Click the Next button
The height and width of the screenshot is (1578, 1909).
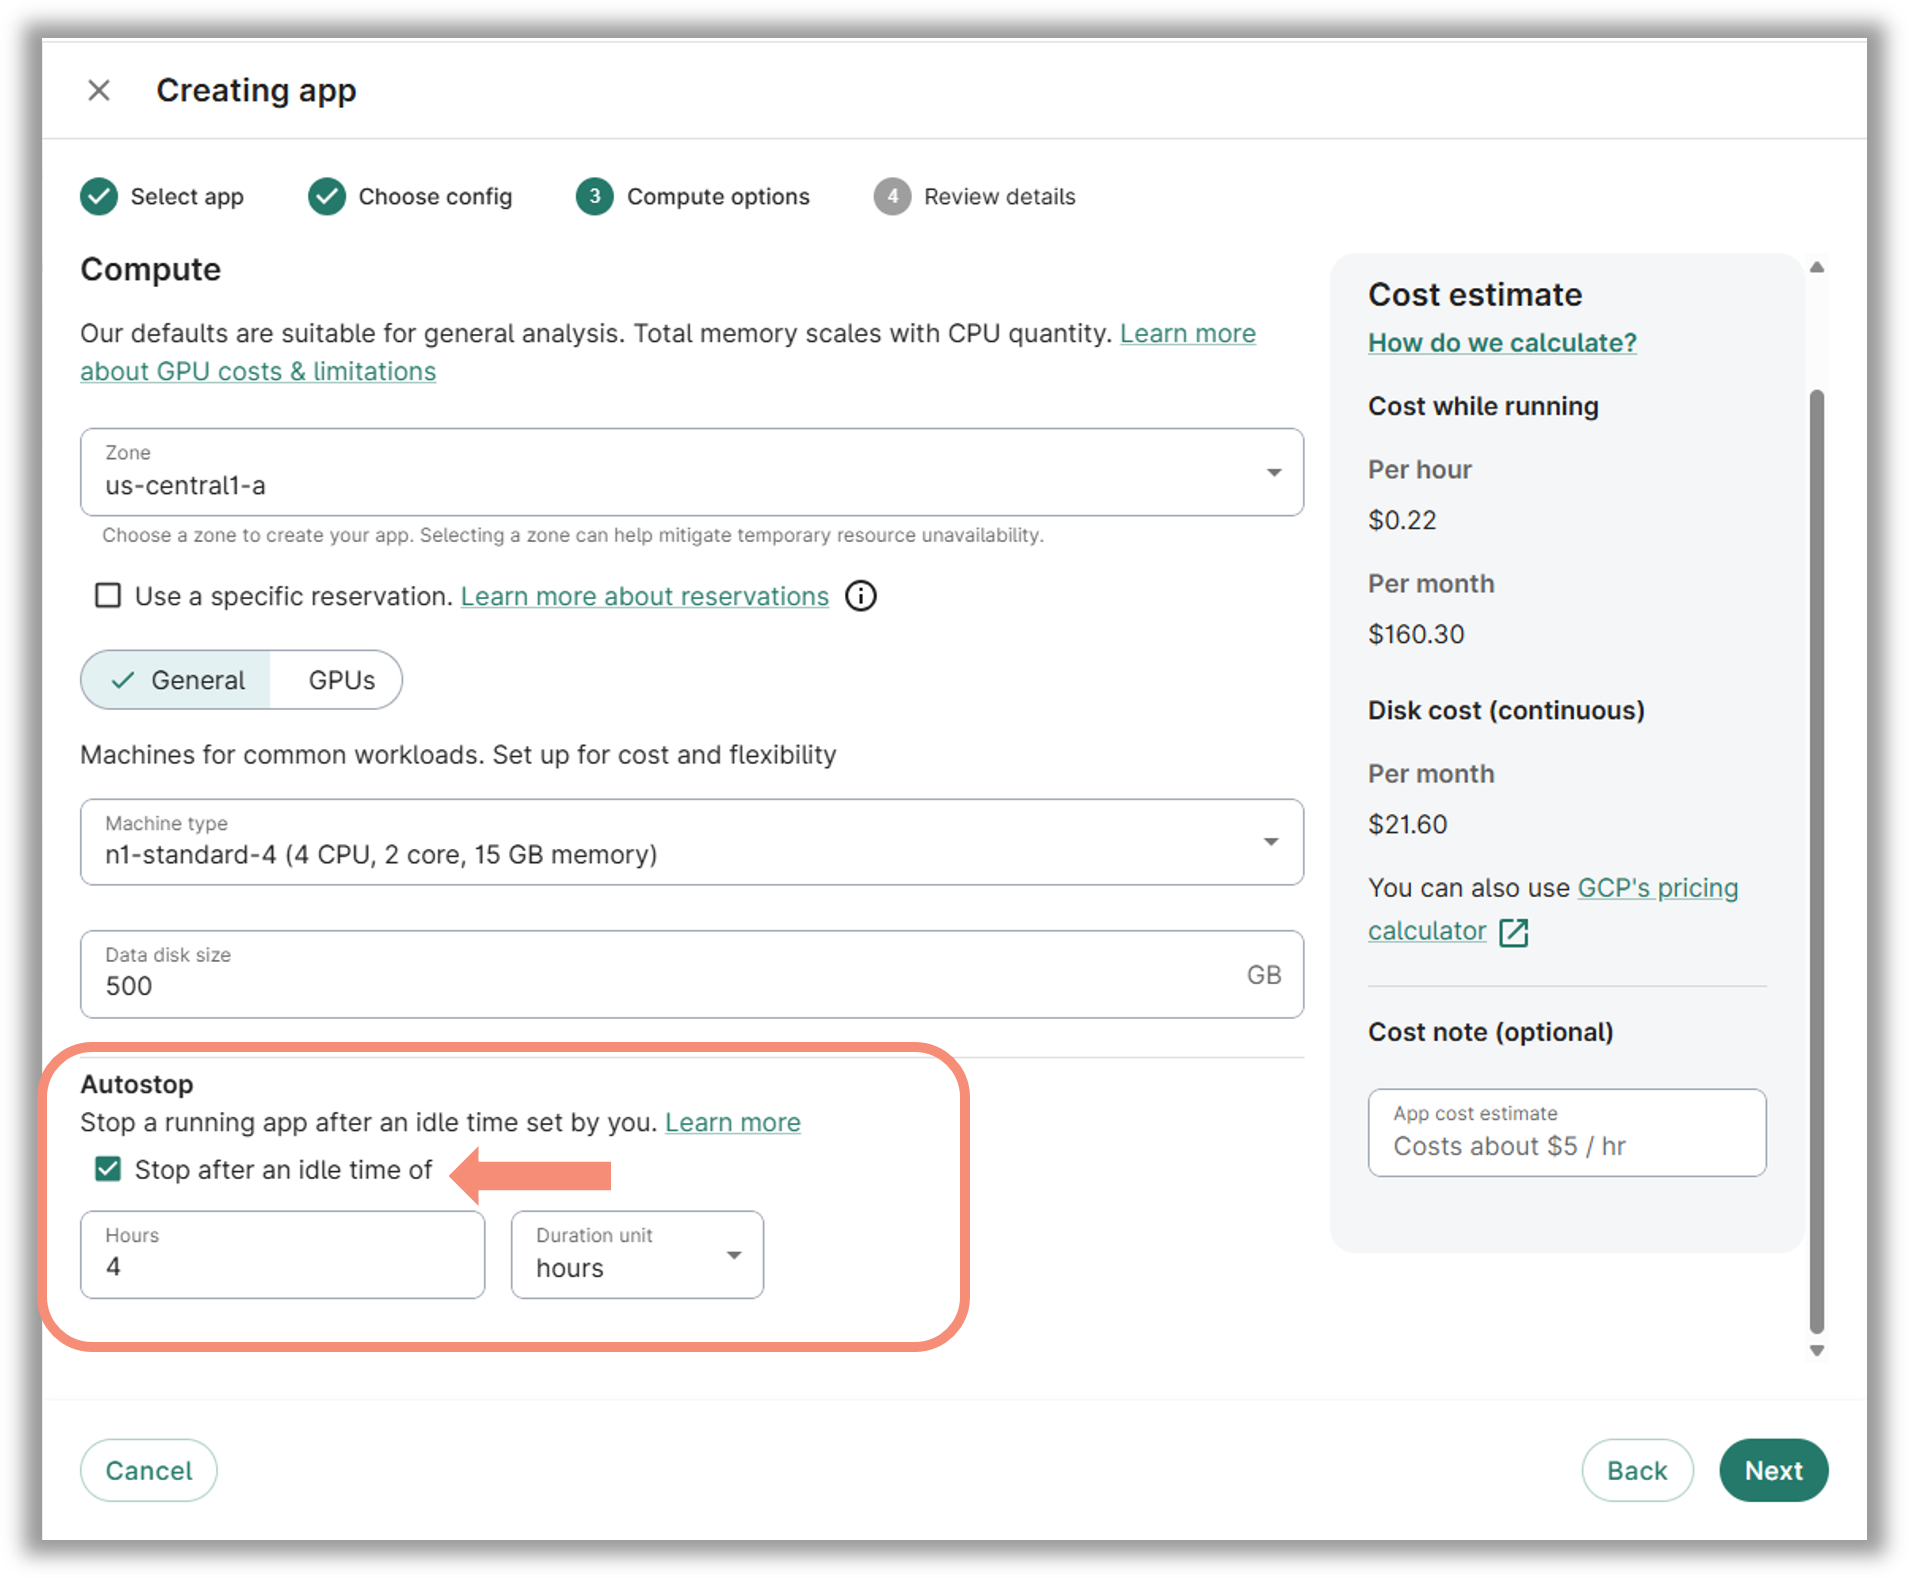point(1774,1470)
